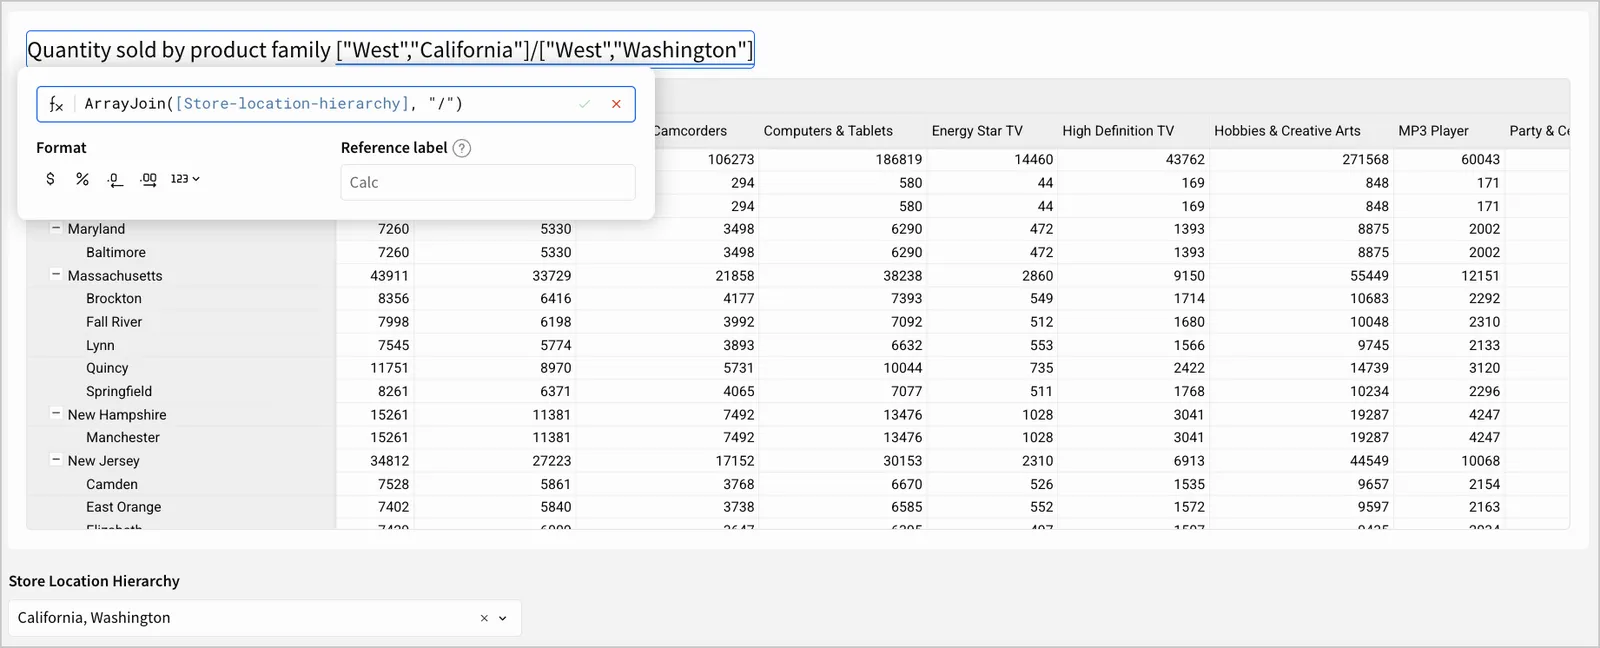Focus the Reference label Calc field
The image size is (1600, 648).
[488, 182]
